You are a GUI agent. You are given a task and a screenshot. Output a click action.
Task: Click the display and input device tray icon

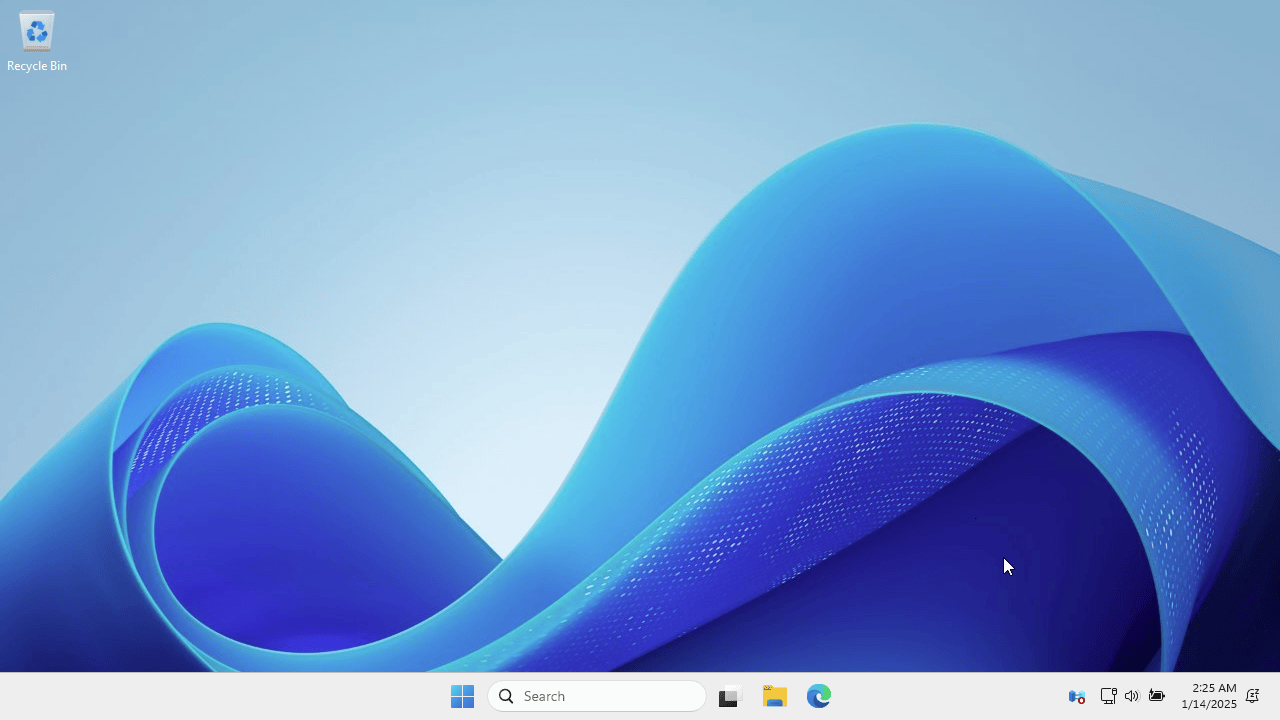coord(1108,695)
